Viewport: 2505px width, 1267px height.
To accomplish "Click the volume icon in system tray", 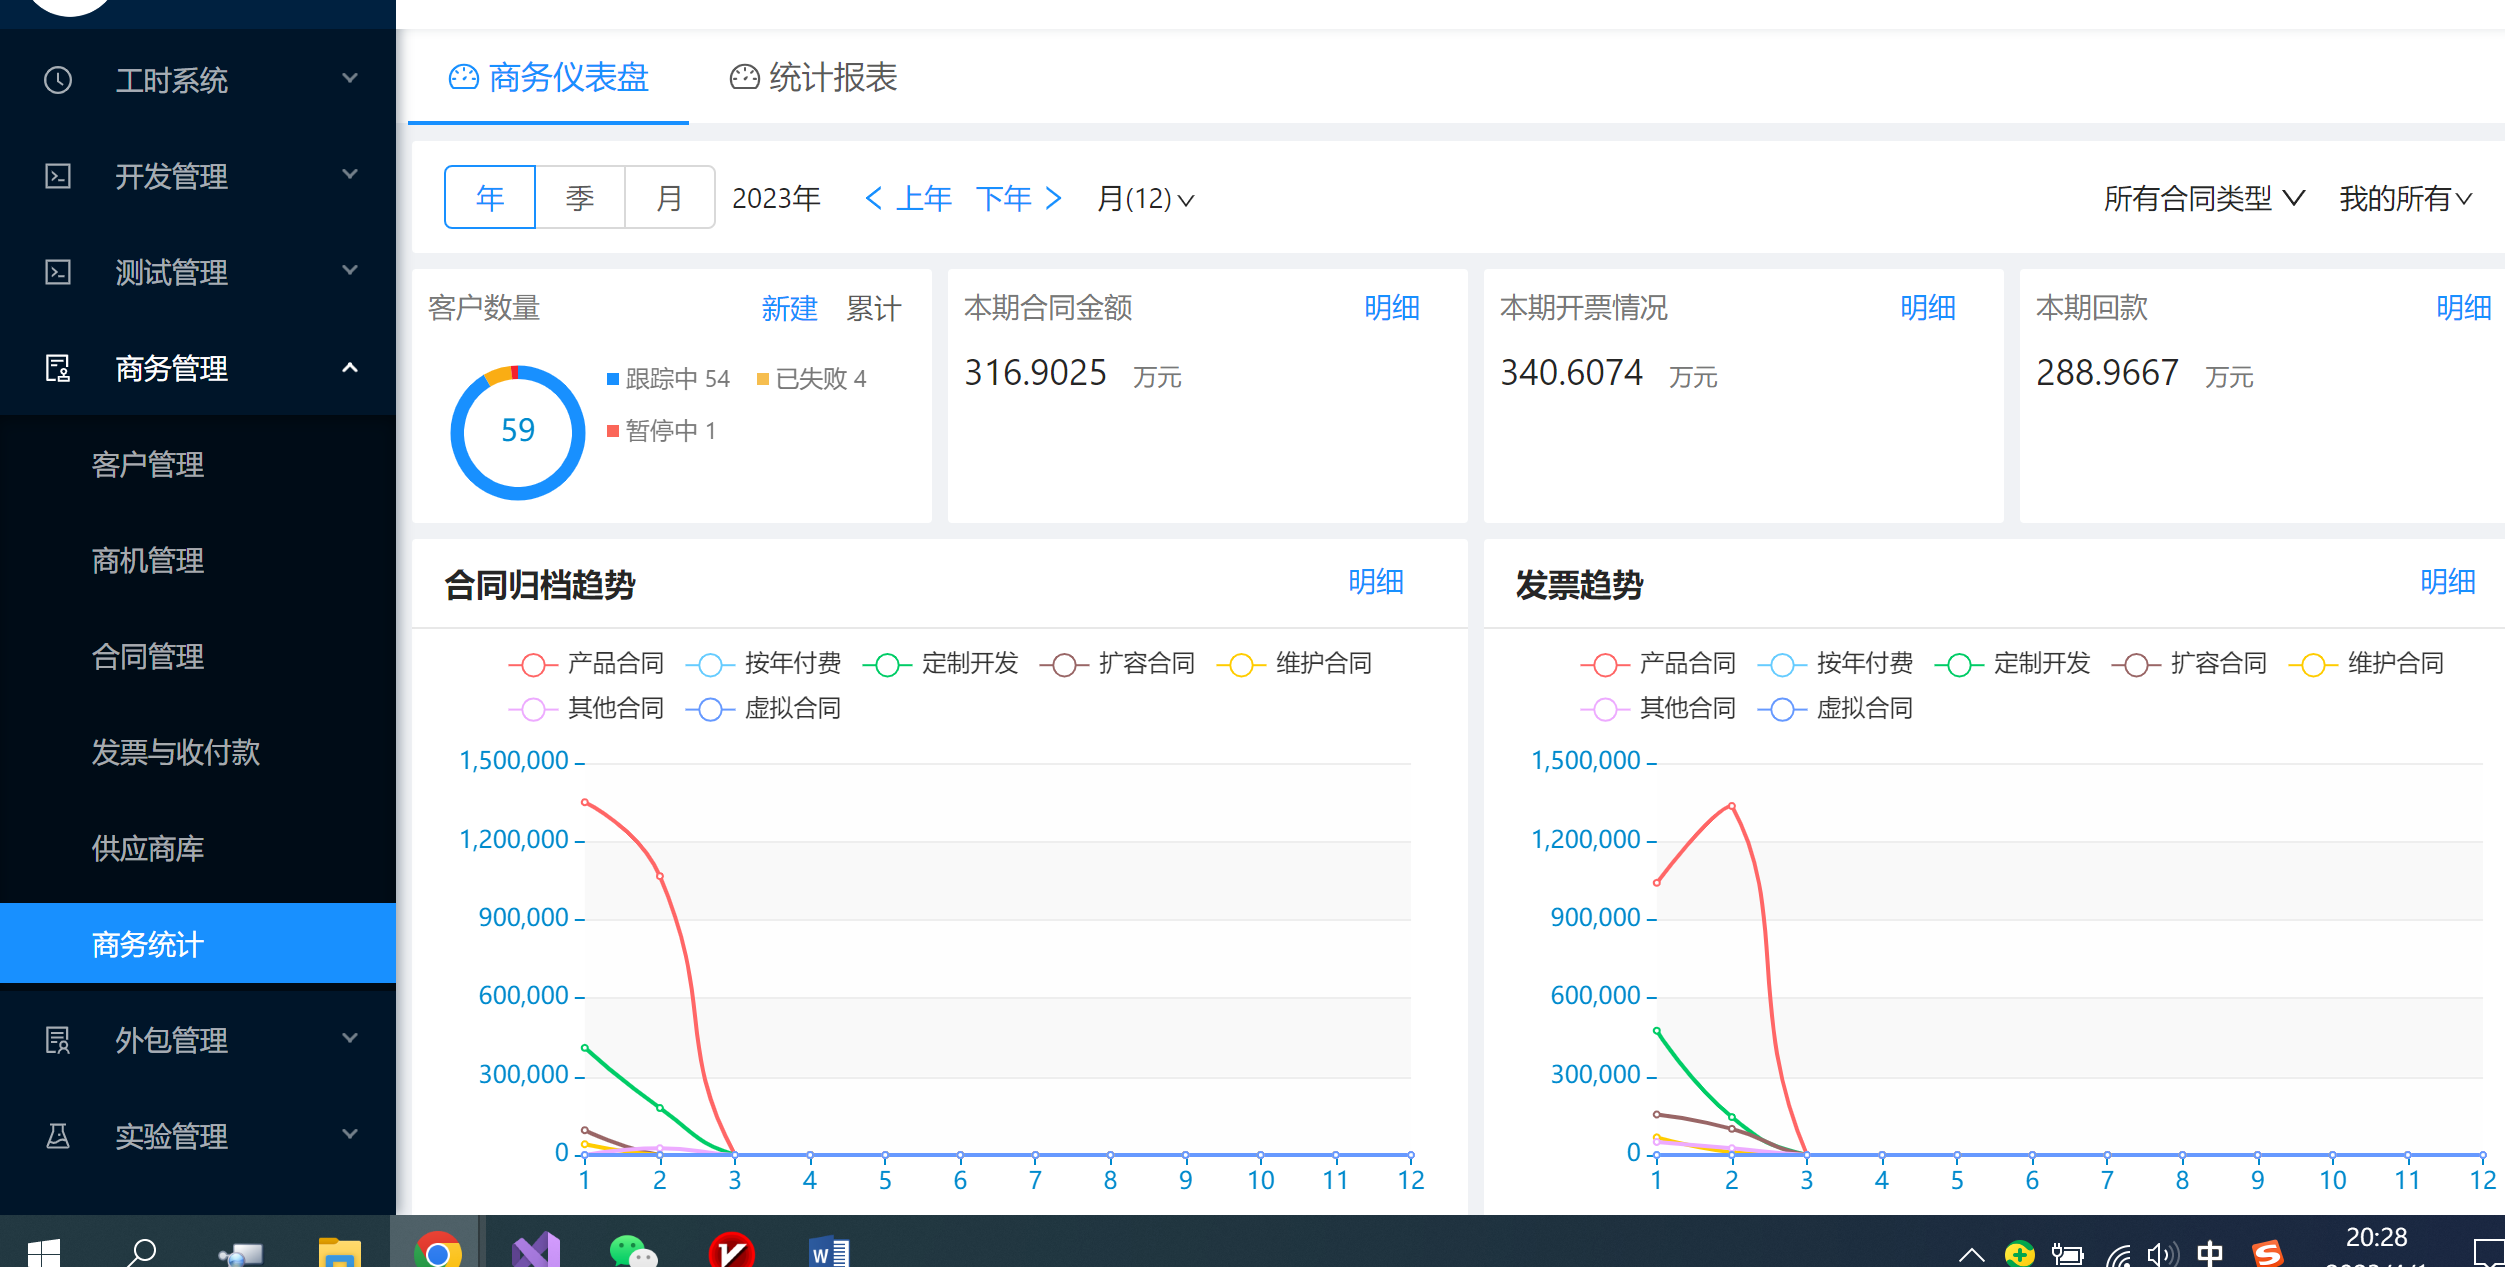I will pos(2163,1254).
